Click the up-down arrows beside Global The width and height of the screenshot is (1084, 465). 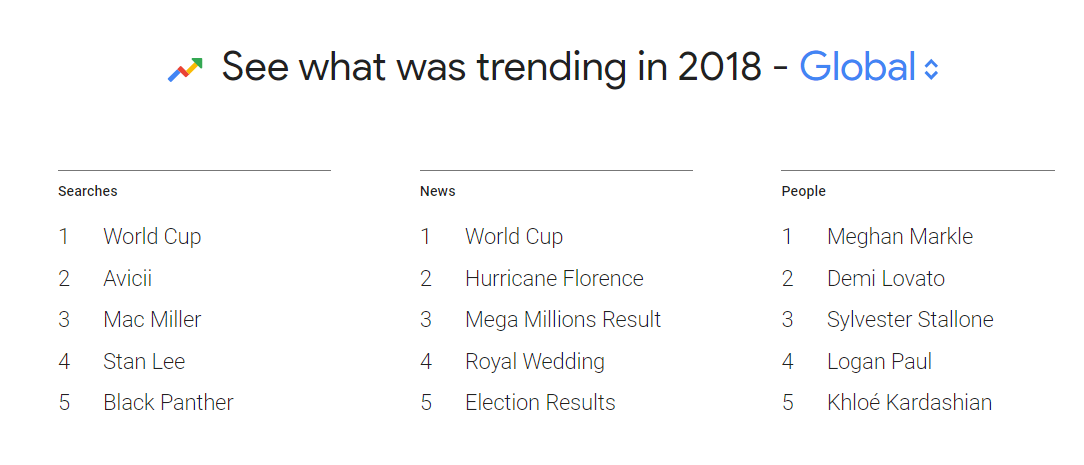coord(931,69)
